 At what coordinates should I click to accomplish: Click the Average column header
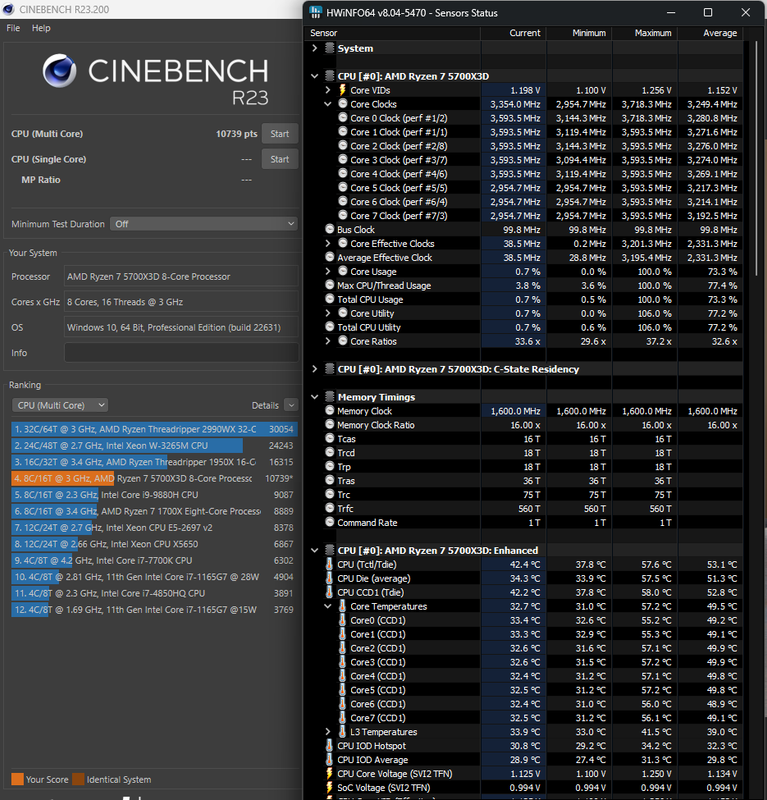coord(710,33)
